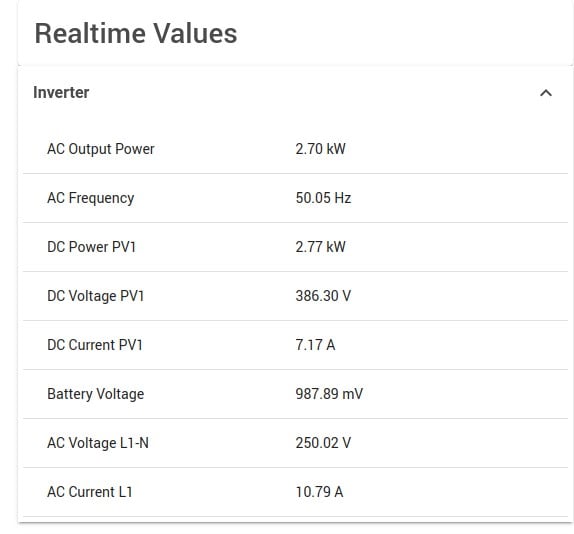Select the AC Current L1 label
This screenshot has width=574, height=534.
(x=90, y=492)
